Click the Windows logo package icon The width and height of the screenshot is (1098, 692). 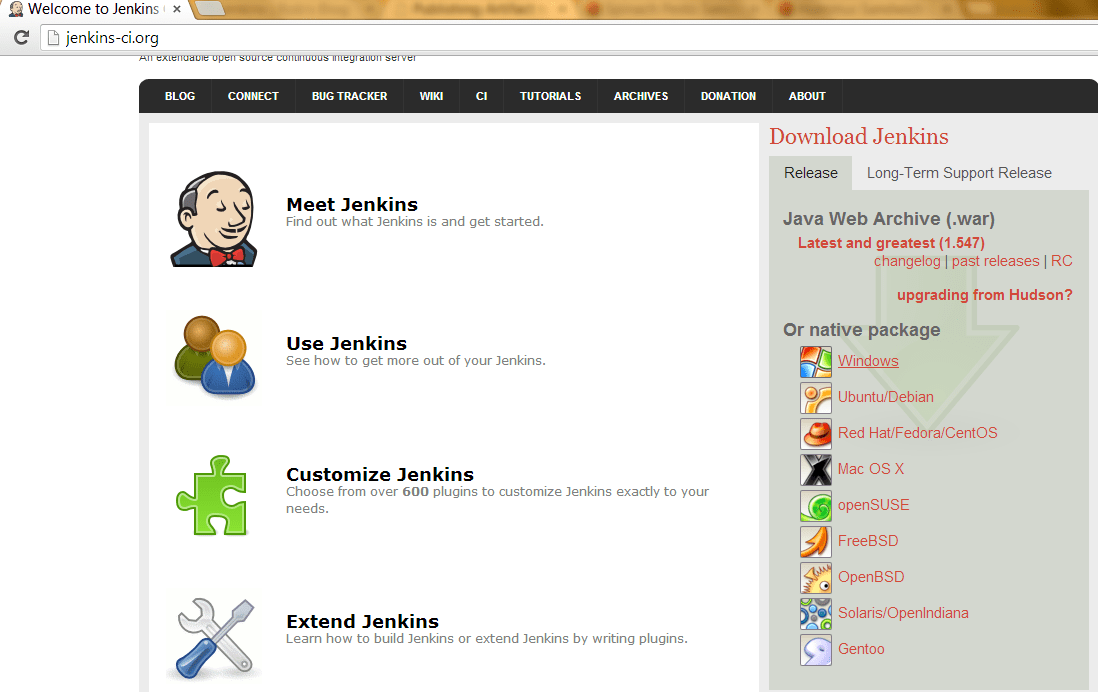pyautogui.click(x=816, y=361)
